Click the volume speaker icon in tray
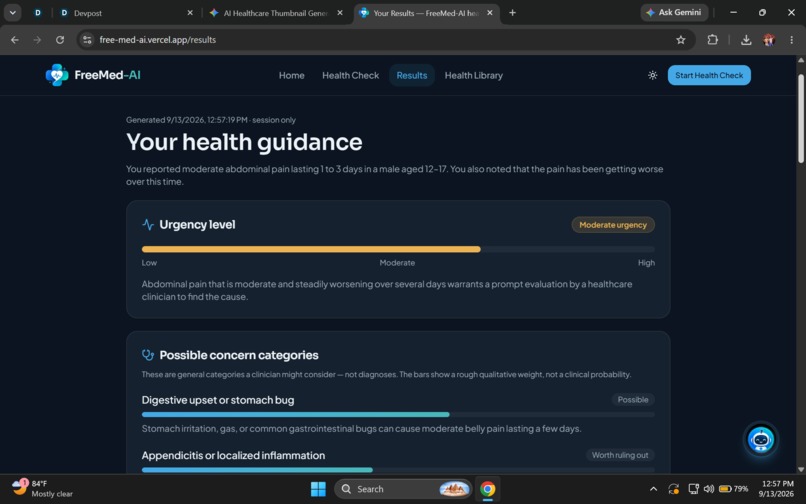 click(709, 489)
